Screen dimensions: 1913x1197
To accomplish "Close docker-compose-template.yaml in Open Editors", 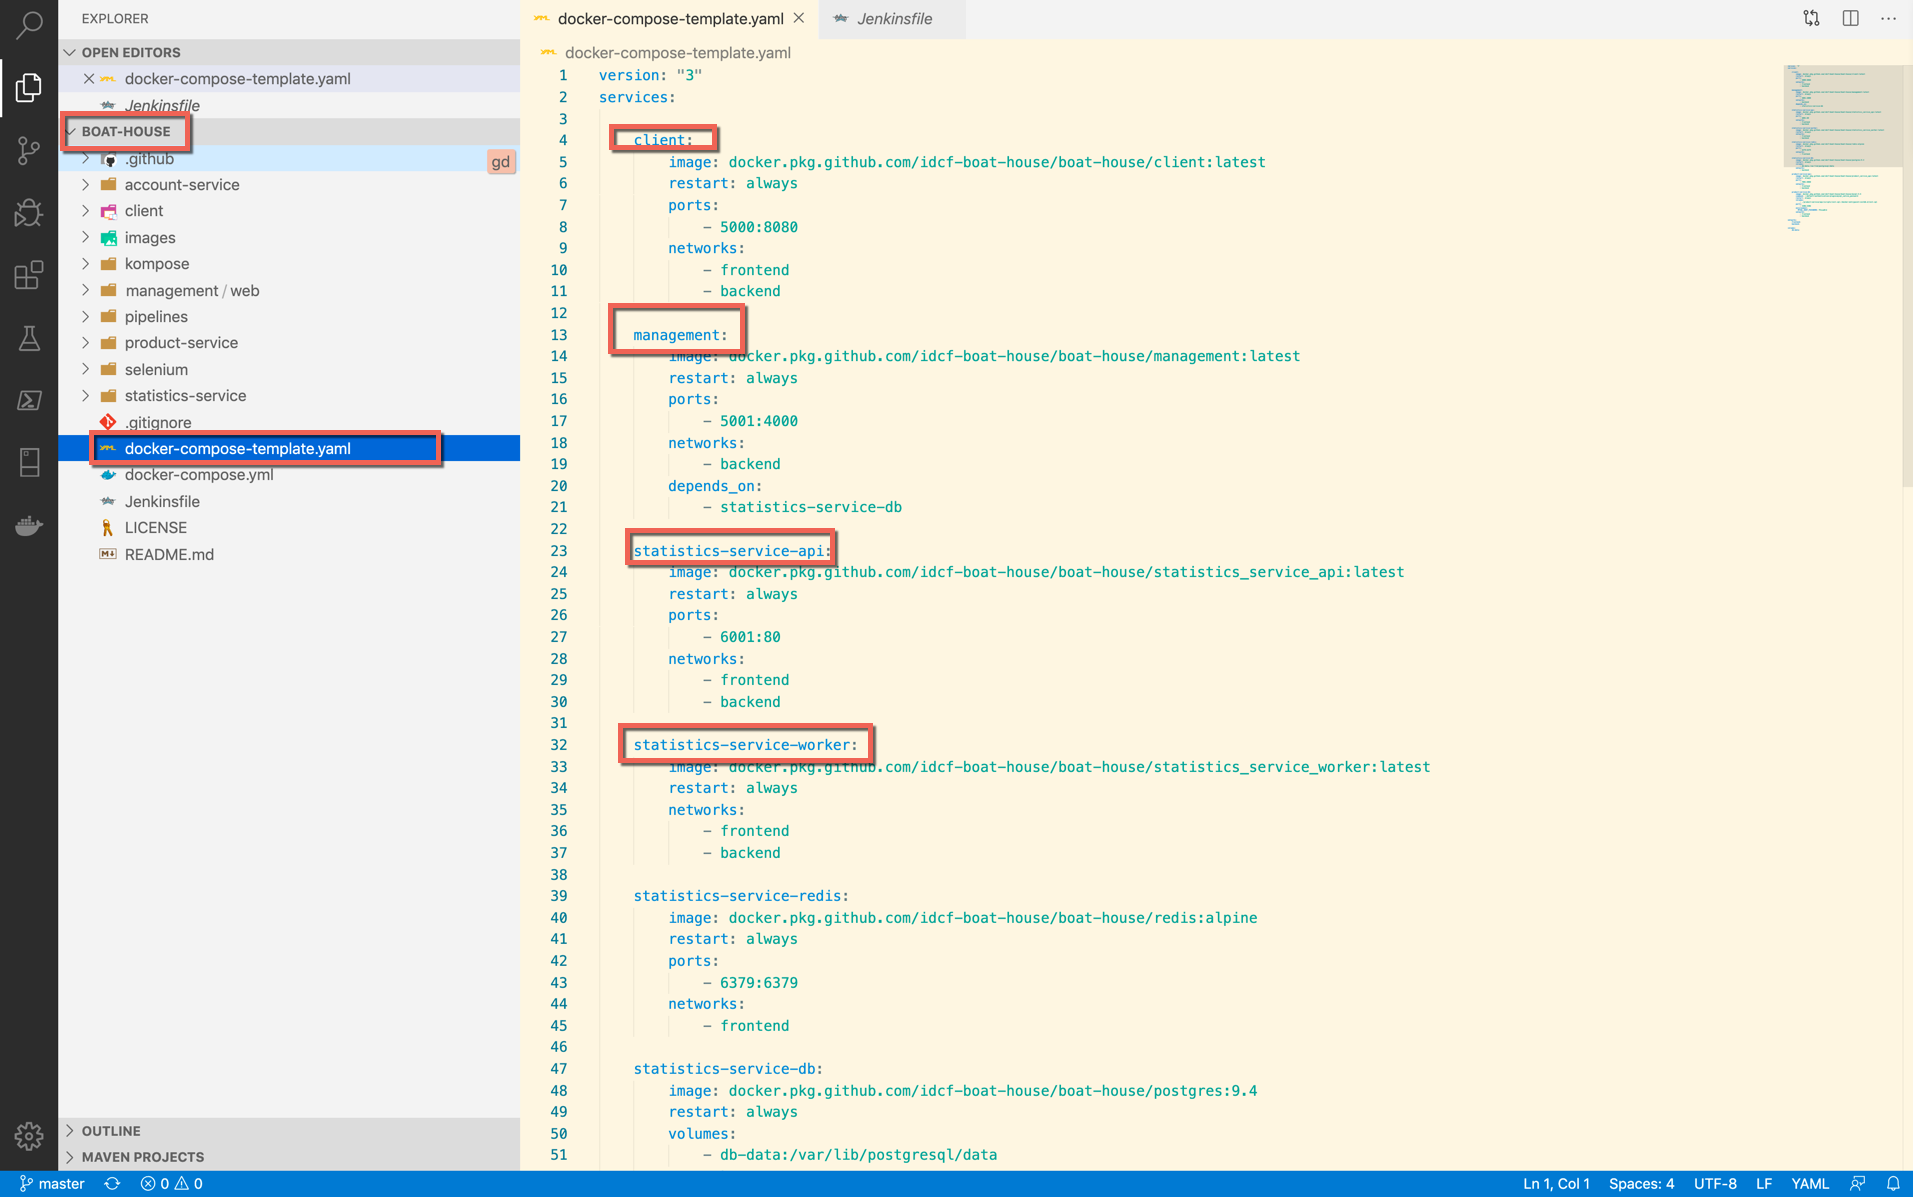I will click(89, 78).
